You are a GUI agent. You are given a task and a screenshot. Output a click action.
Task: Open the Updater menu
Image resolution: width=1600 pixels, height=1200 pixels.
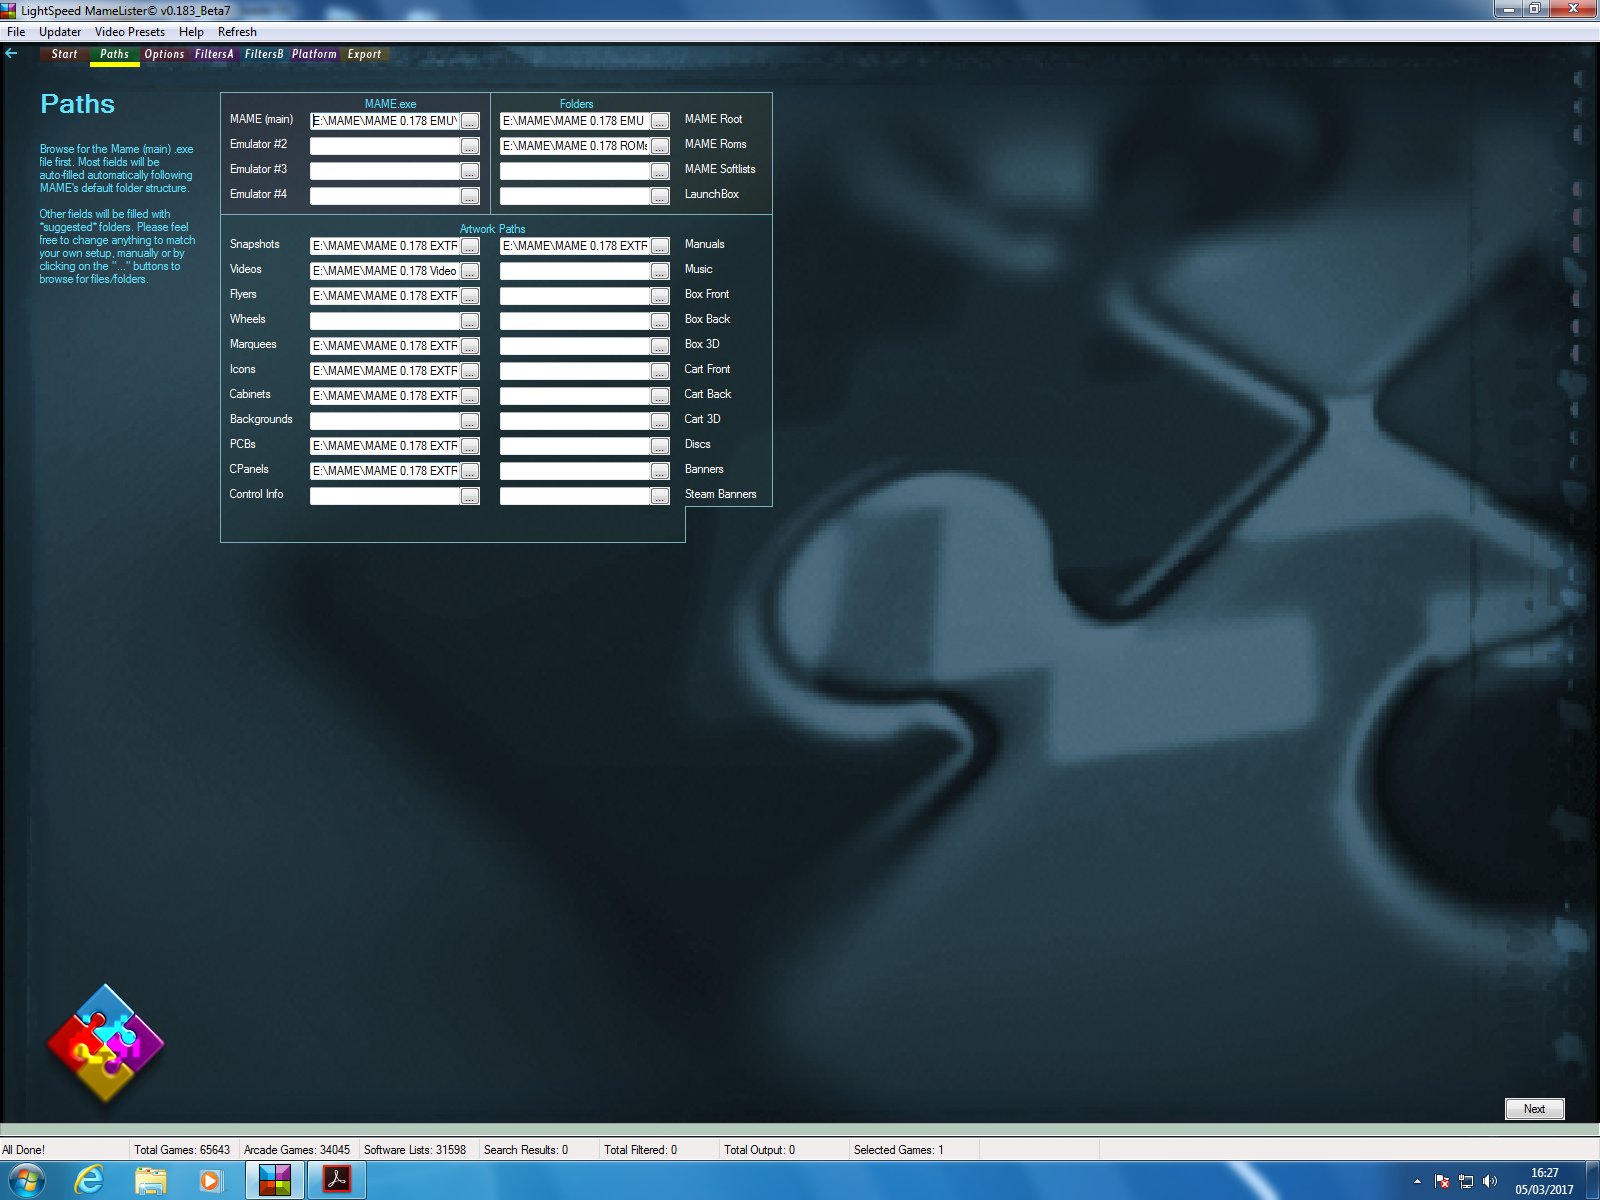tap(60, 32)
